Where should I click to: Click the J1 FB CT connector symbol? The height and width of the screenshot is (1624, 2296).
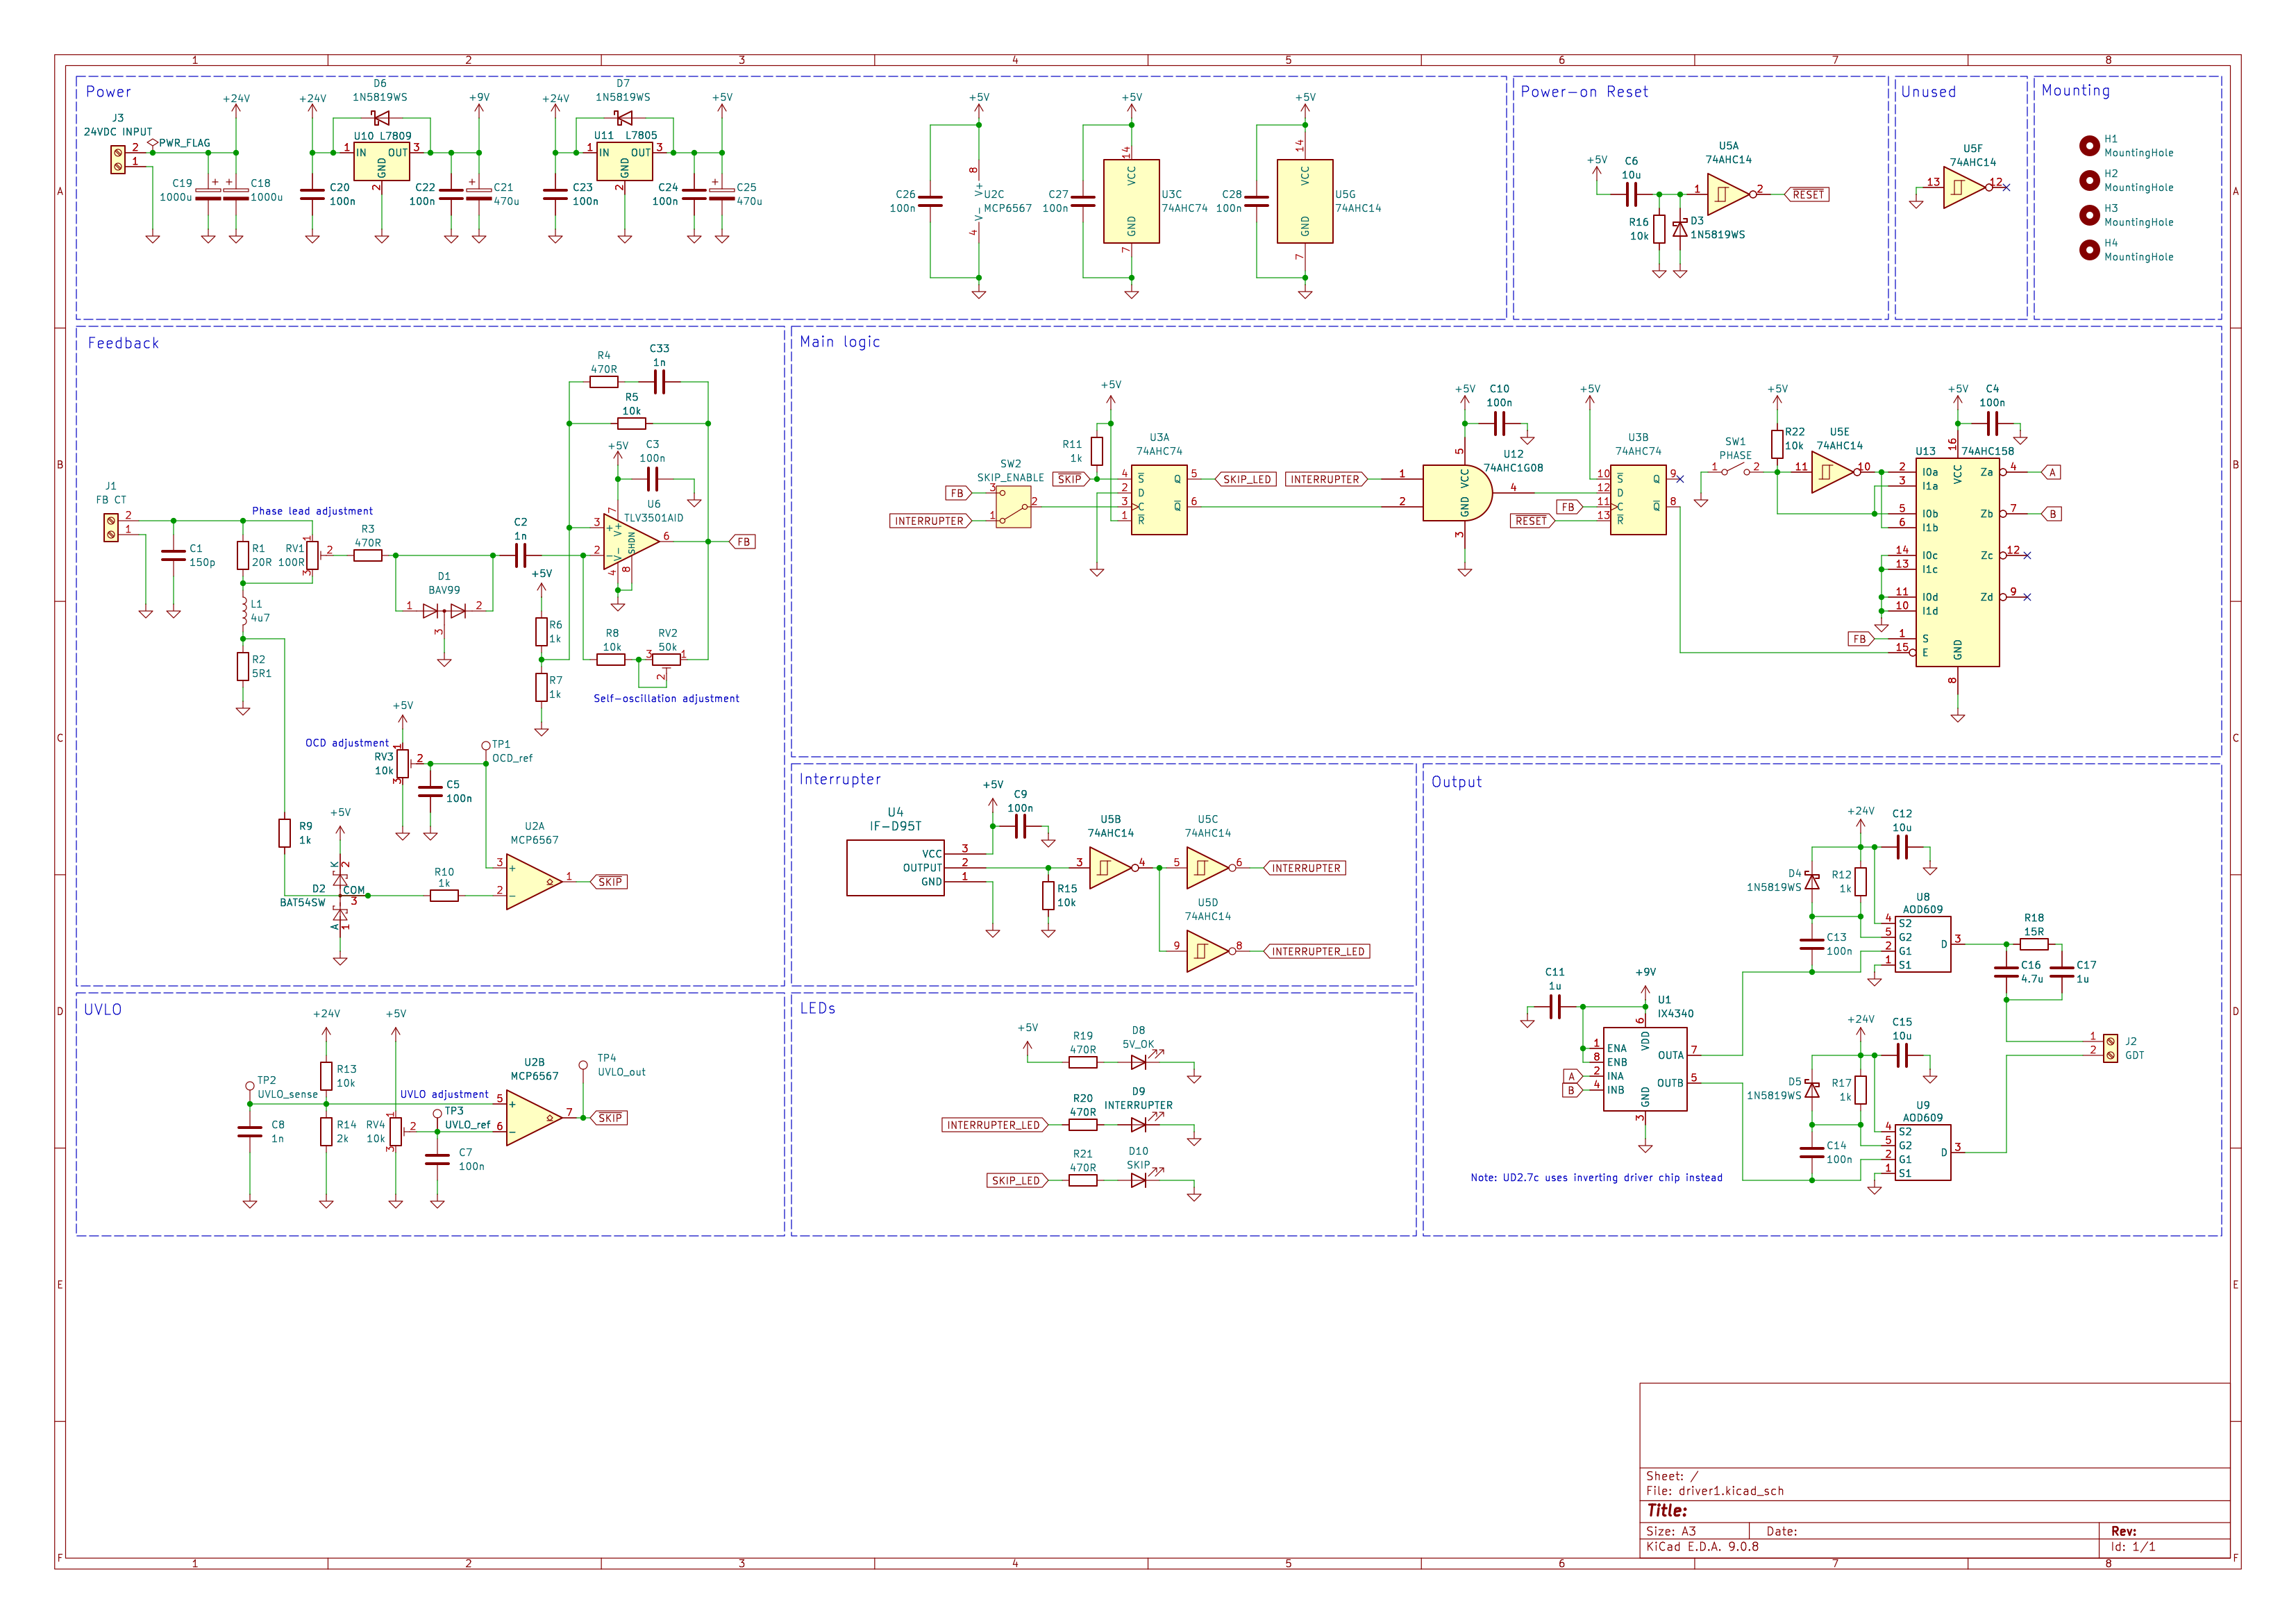pos(111,527)
